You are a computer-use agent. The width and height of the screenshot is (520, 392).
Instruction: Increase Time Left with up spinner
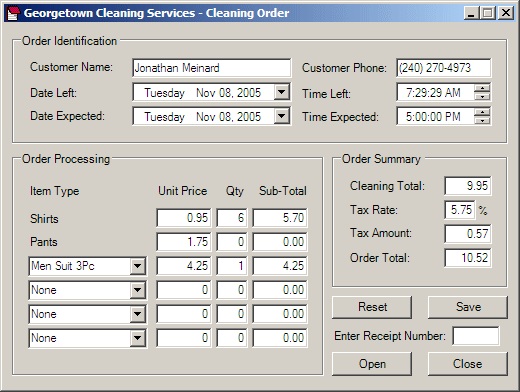click(482, 88)
